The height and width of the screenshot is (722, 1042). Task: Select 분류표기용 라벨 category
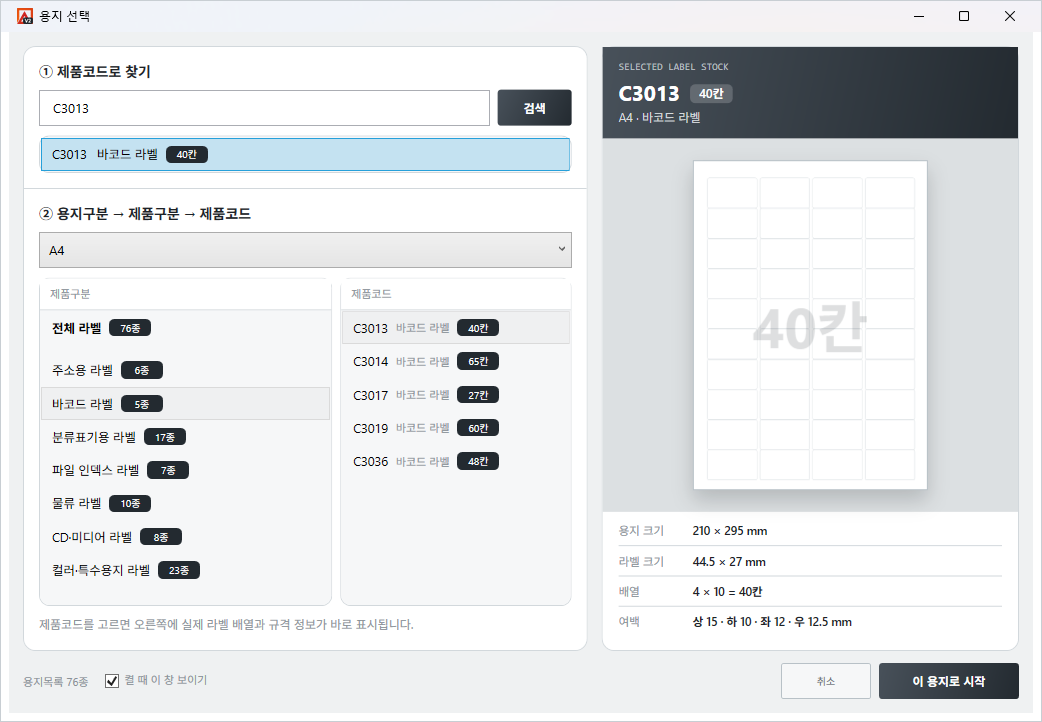point(185,437)
